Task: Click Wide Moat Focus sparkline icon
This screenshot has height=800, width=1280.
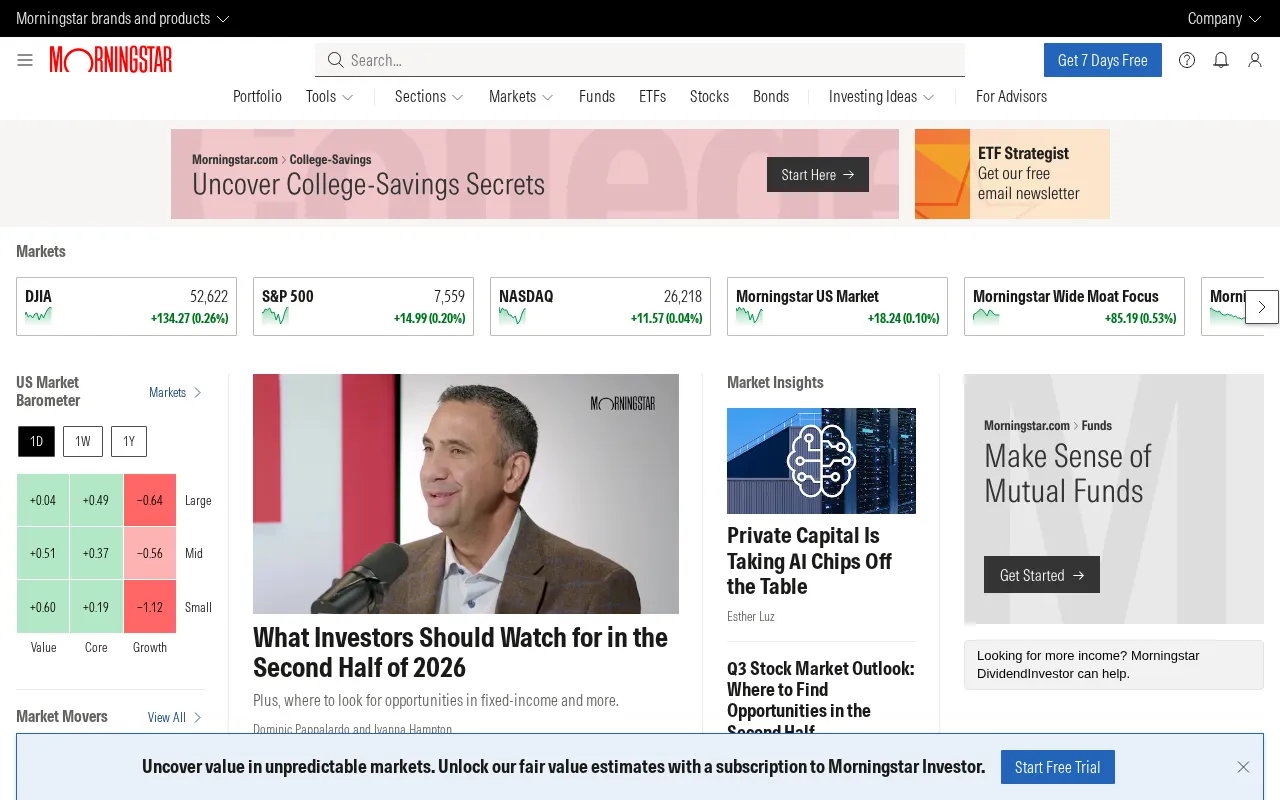Action: coord(986,316)
